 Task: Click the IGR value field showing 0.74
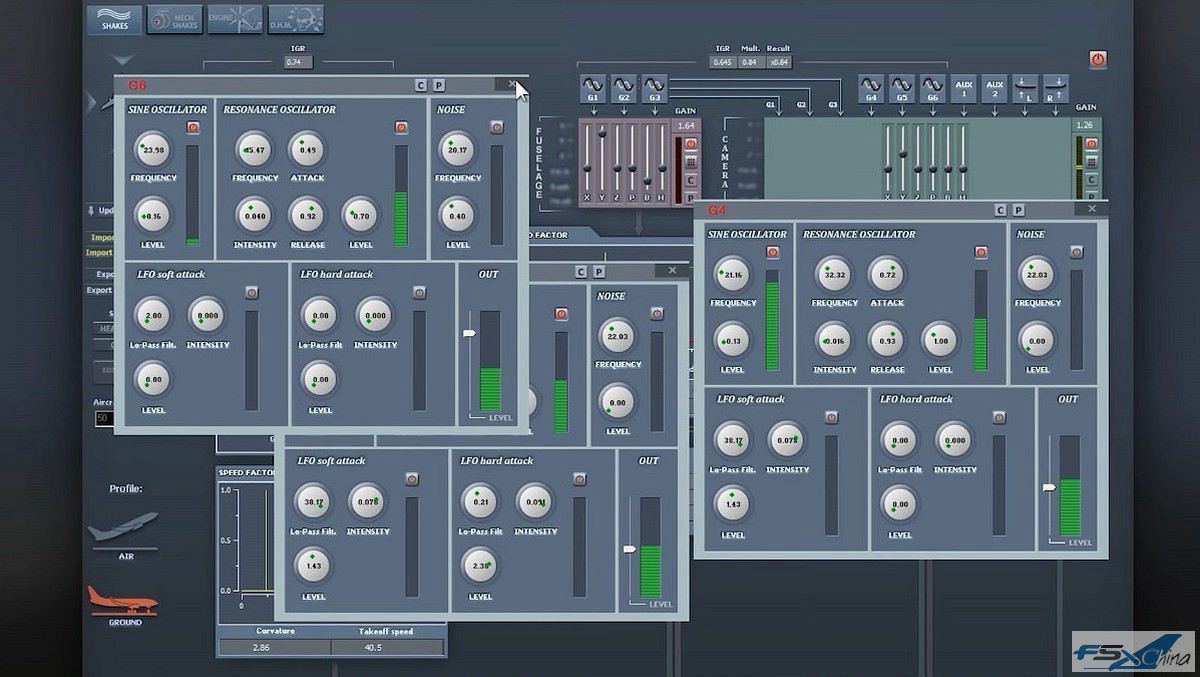pos(298,62)
